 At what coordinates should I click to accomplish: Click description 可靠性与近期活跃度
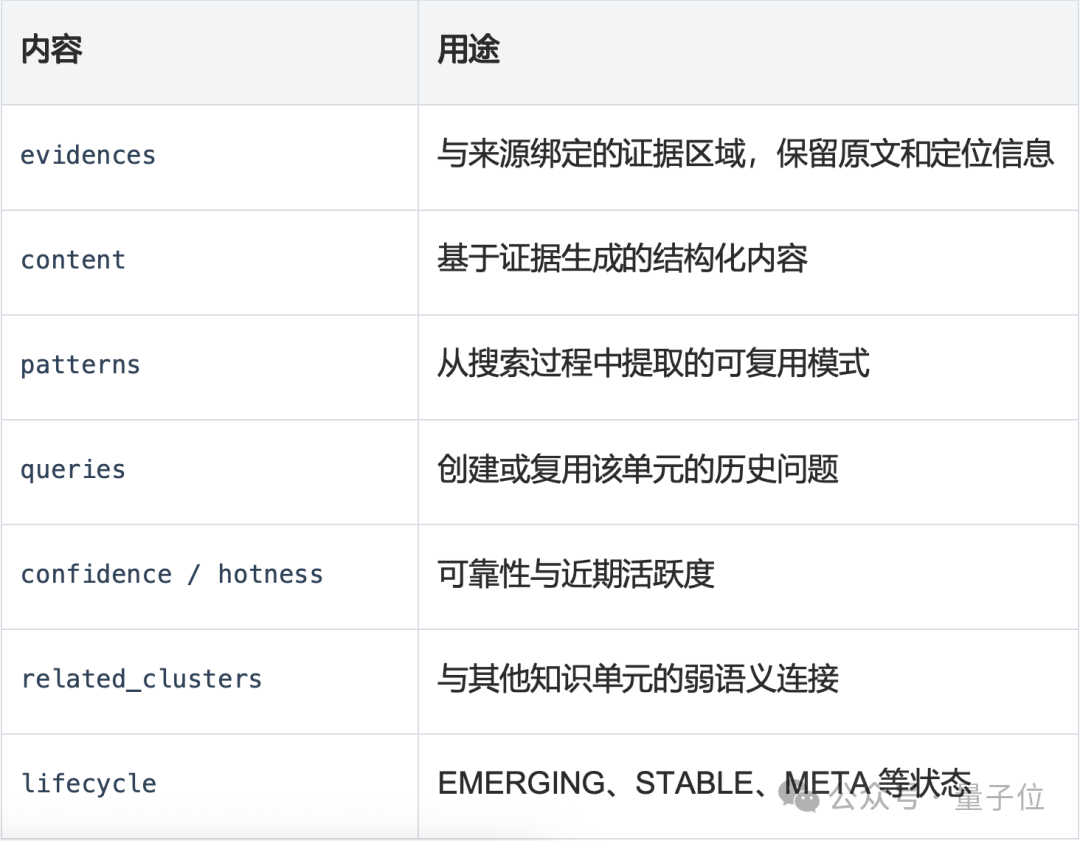click(x=576, y=574)
